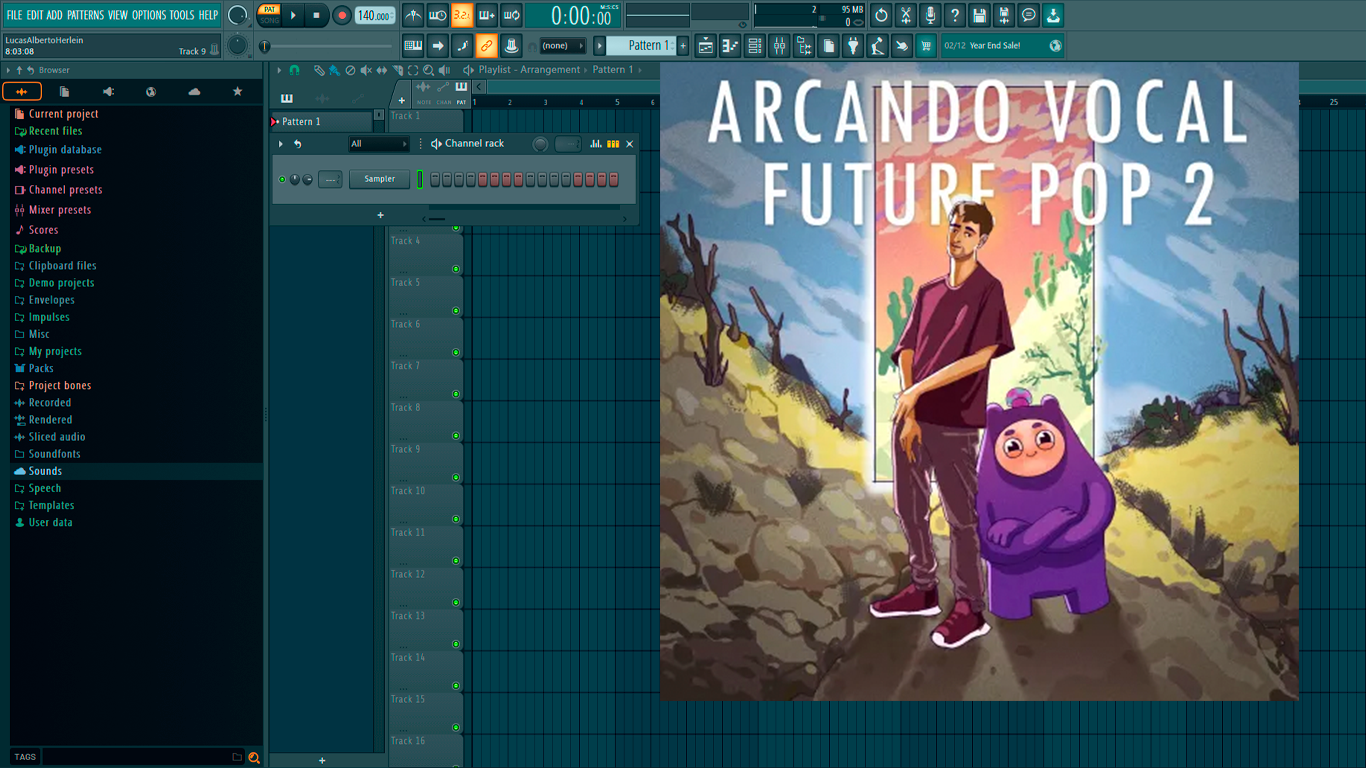Image resolution: width=1366 pixels, height=768 pixels.
Task: Toggle the metronome icon
Action: [413, 15]
